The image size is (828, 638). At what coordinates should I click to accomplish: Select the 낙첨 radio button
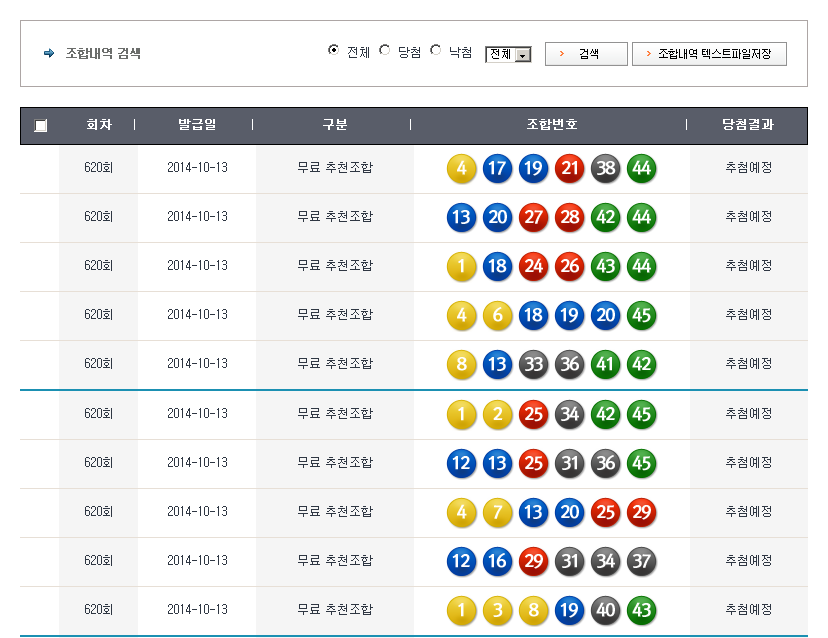point(436,51)
